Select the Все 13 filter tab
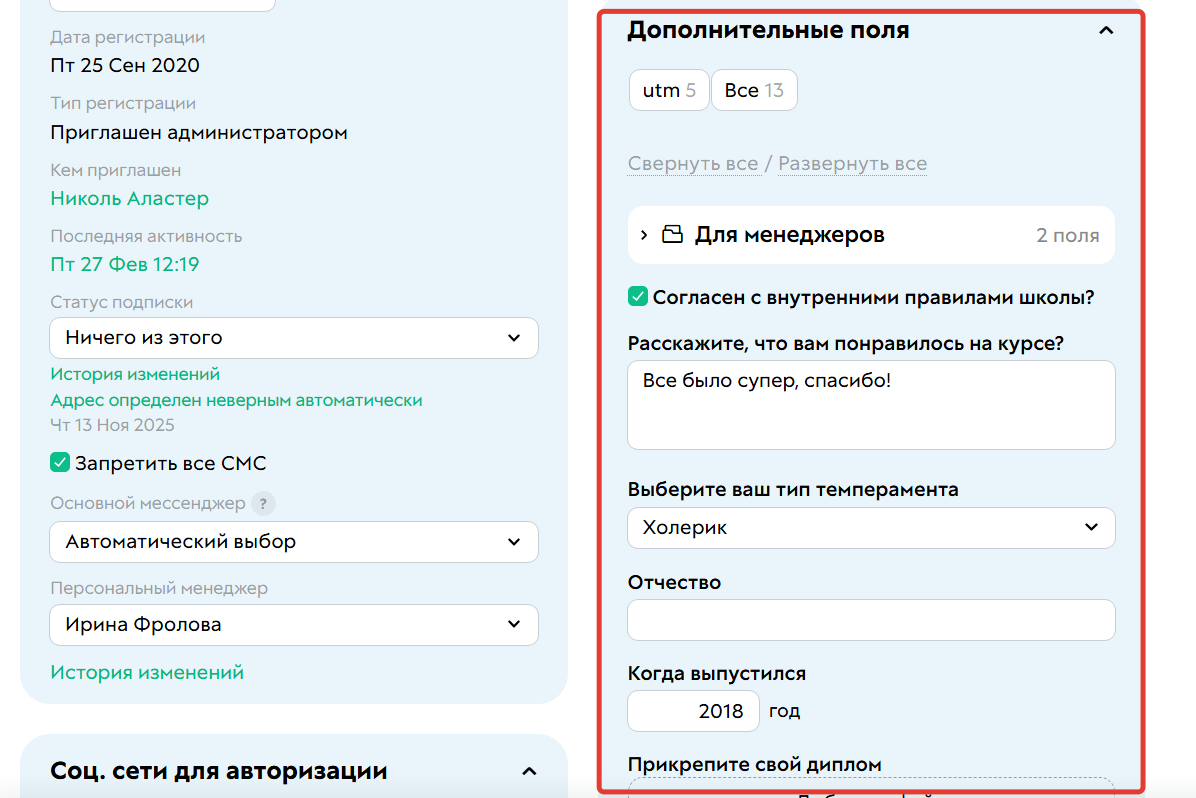The width and height of the screenshot is (1196, 798). (754, 90)
